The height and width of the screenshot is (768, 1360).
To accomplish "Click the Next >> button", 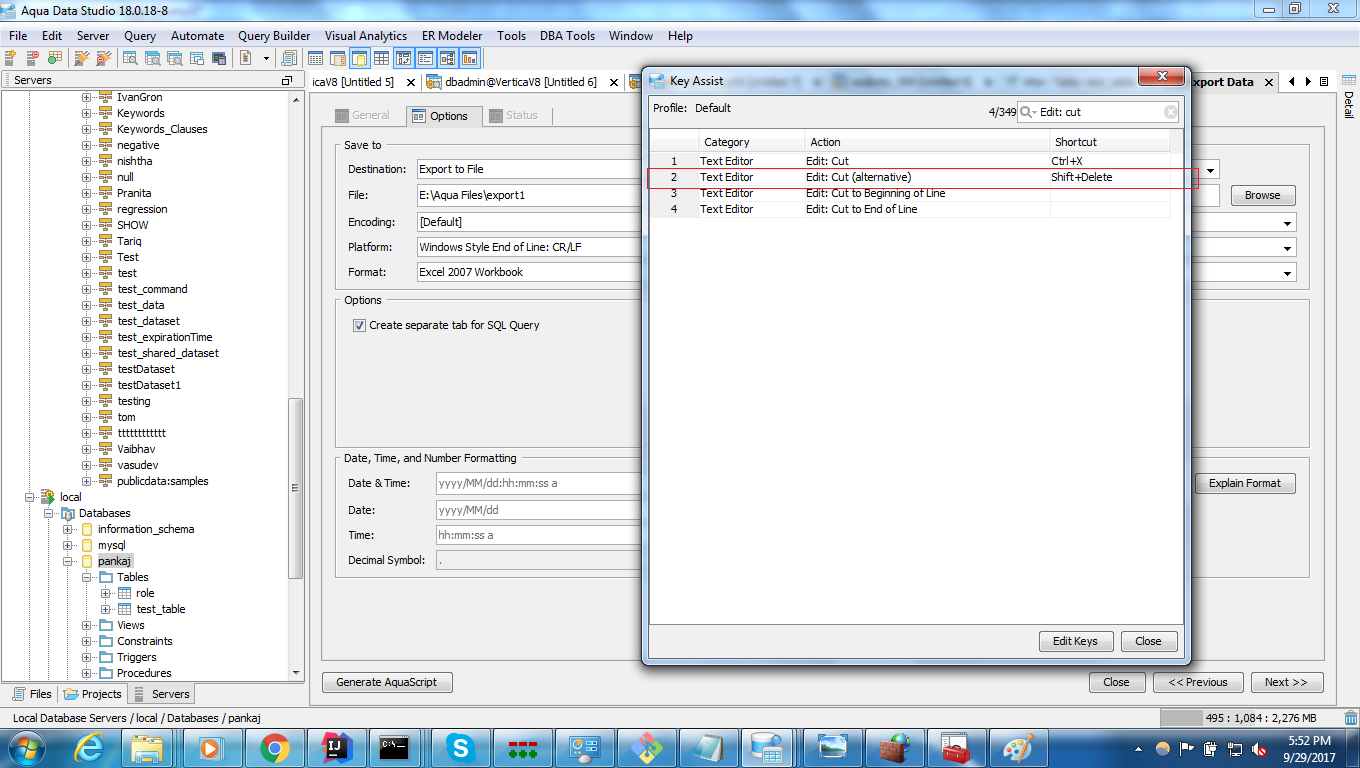I will click(x=1286, y=682).
